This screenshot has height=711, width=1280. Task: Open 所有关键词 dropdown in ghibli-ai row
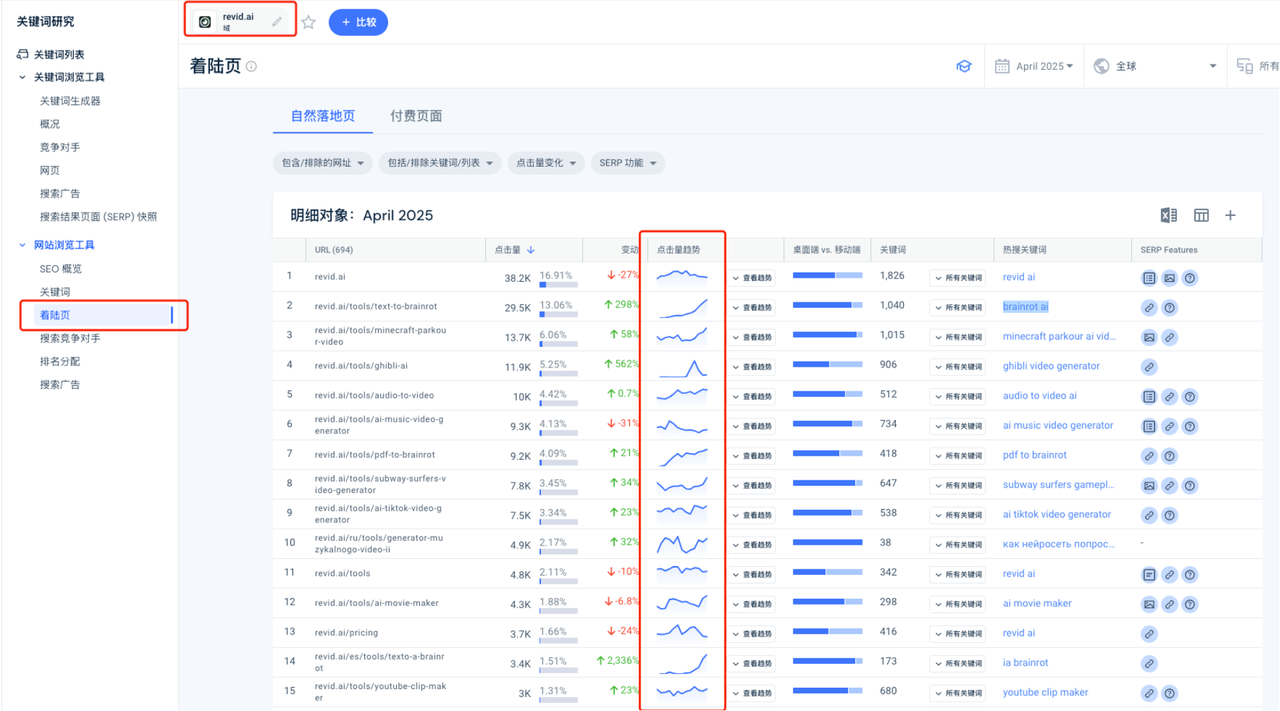coord(958,367)
